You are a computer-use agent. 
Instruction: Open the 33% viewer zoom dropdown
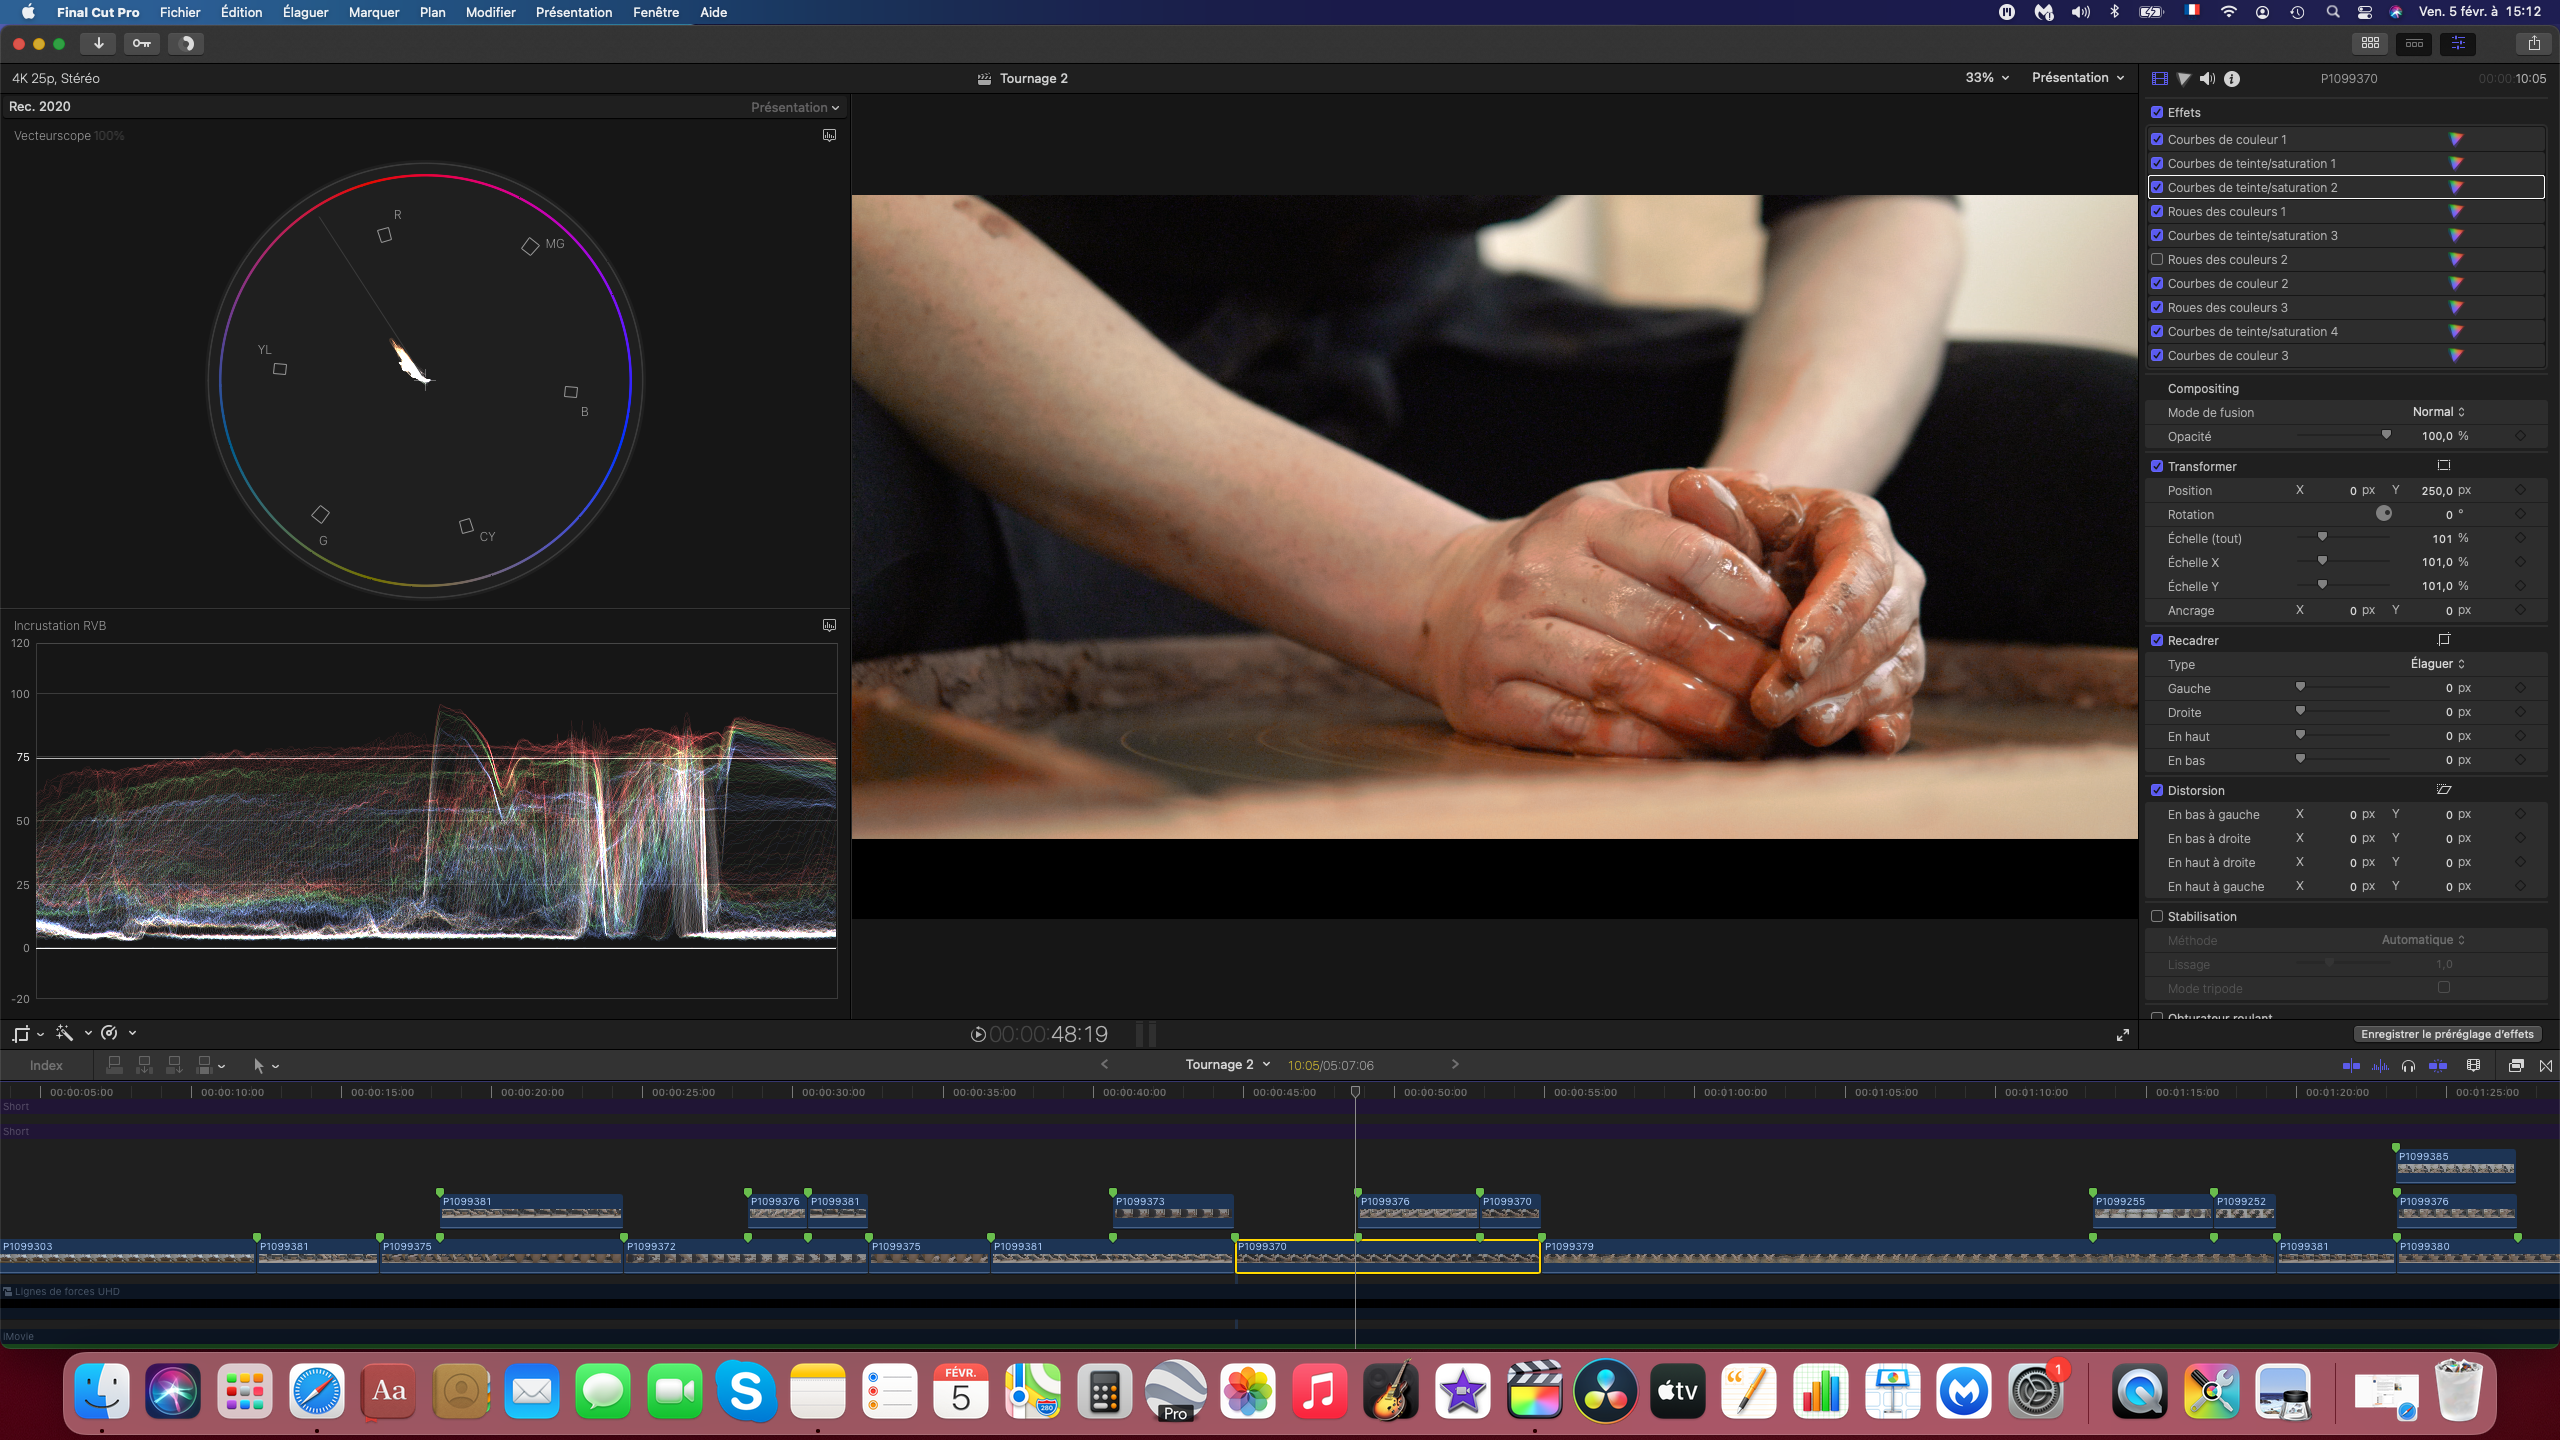(x=1986, y=78)
